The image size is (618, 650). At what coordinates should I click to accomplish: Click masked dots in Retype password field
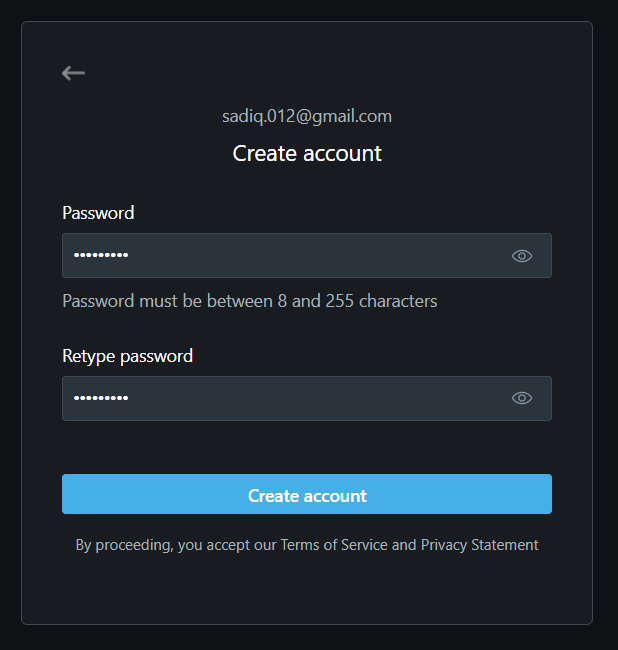coord(101,398)
